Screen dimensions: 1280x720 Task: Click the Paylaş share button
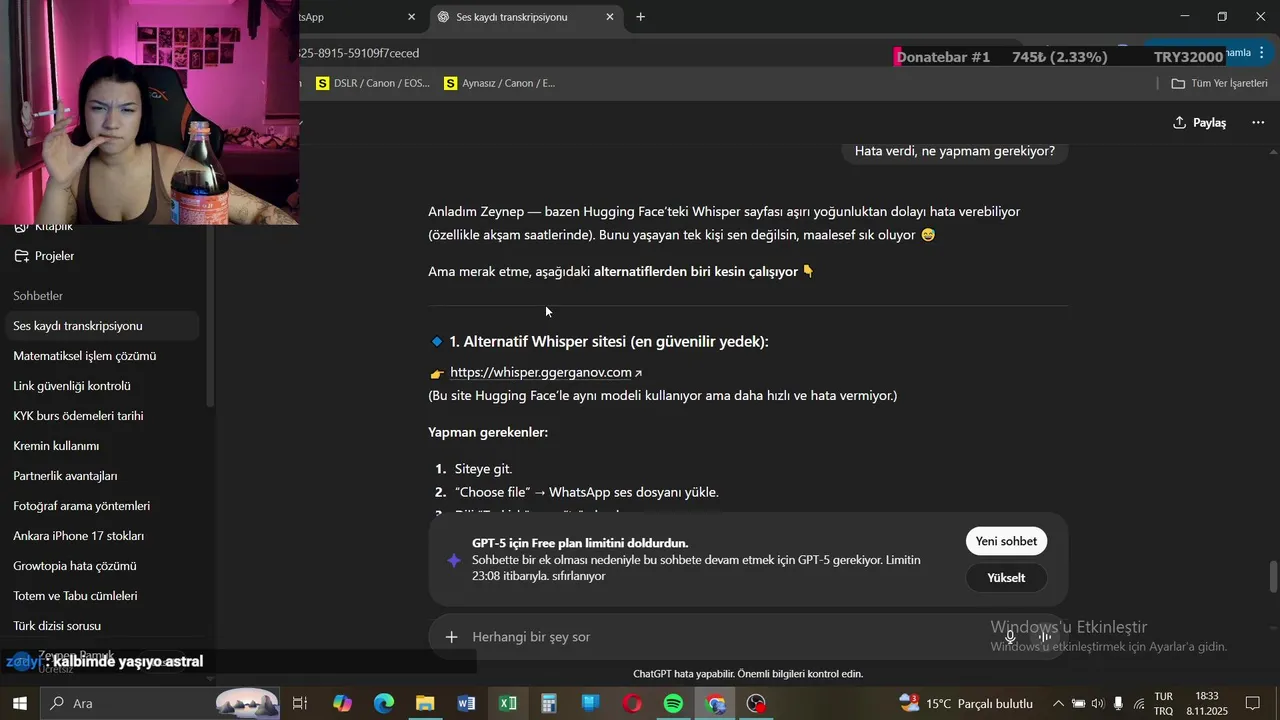pyautogui.click(x=1200, y=122)
